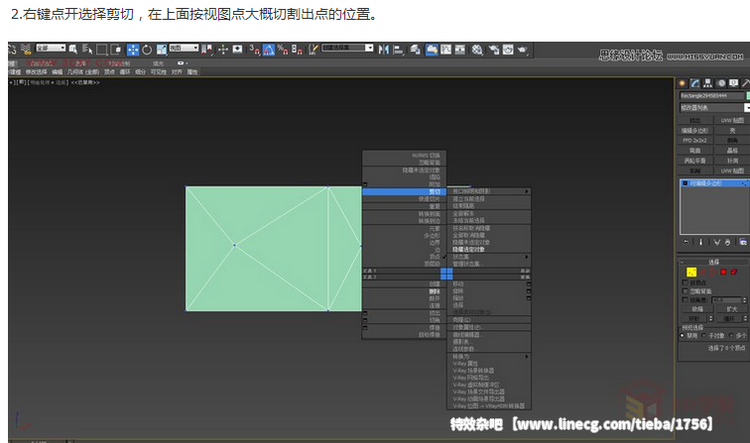Click the Mirror tool icon

pyautogui.click(x=383, y=49)
